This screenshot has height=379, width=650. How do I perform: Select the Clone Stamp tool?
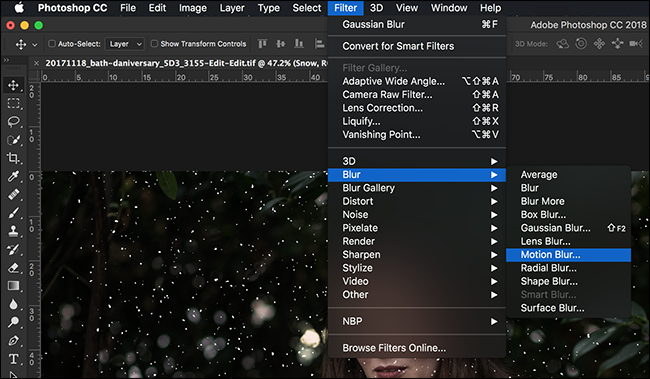click(x=13, y=231)
